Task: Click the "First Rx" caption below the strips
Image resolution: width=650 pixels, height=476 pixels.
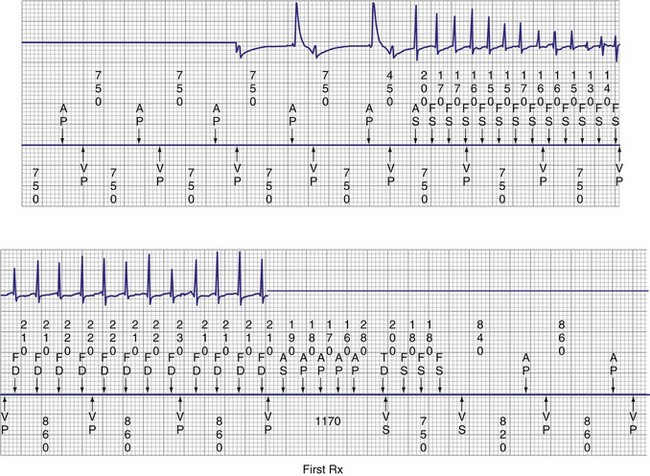Action: pyautogui.click(x=324, y=467)
